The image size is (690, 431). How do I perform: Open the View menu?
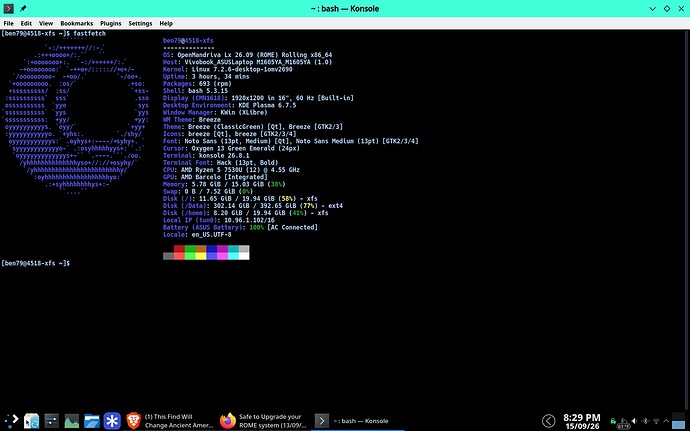[x=46, y=23]
